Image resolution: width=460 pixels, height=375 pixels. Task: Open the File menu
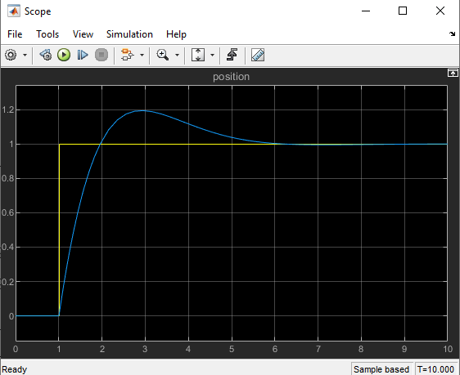pyautogui.click(x=15, y=34)
